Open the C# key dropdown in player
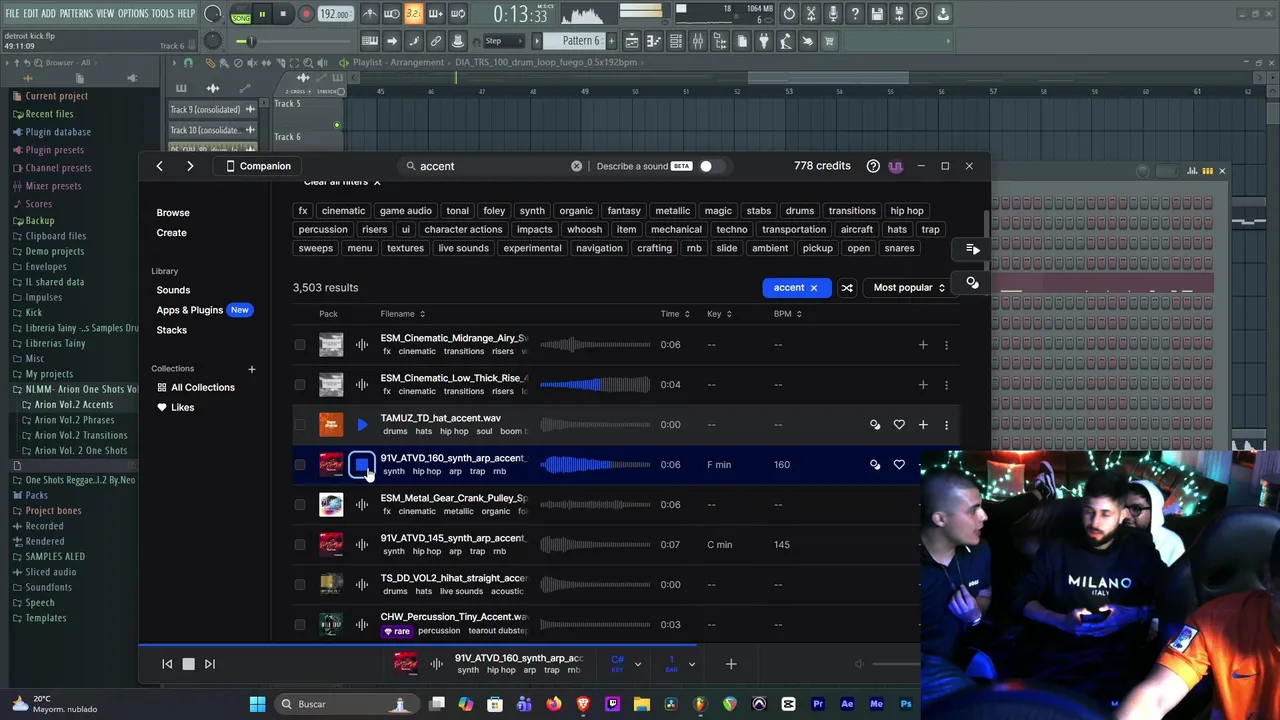The height and width of the screenshot is (720, 1280). [x=625, y=664]
